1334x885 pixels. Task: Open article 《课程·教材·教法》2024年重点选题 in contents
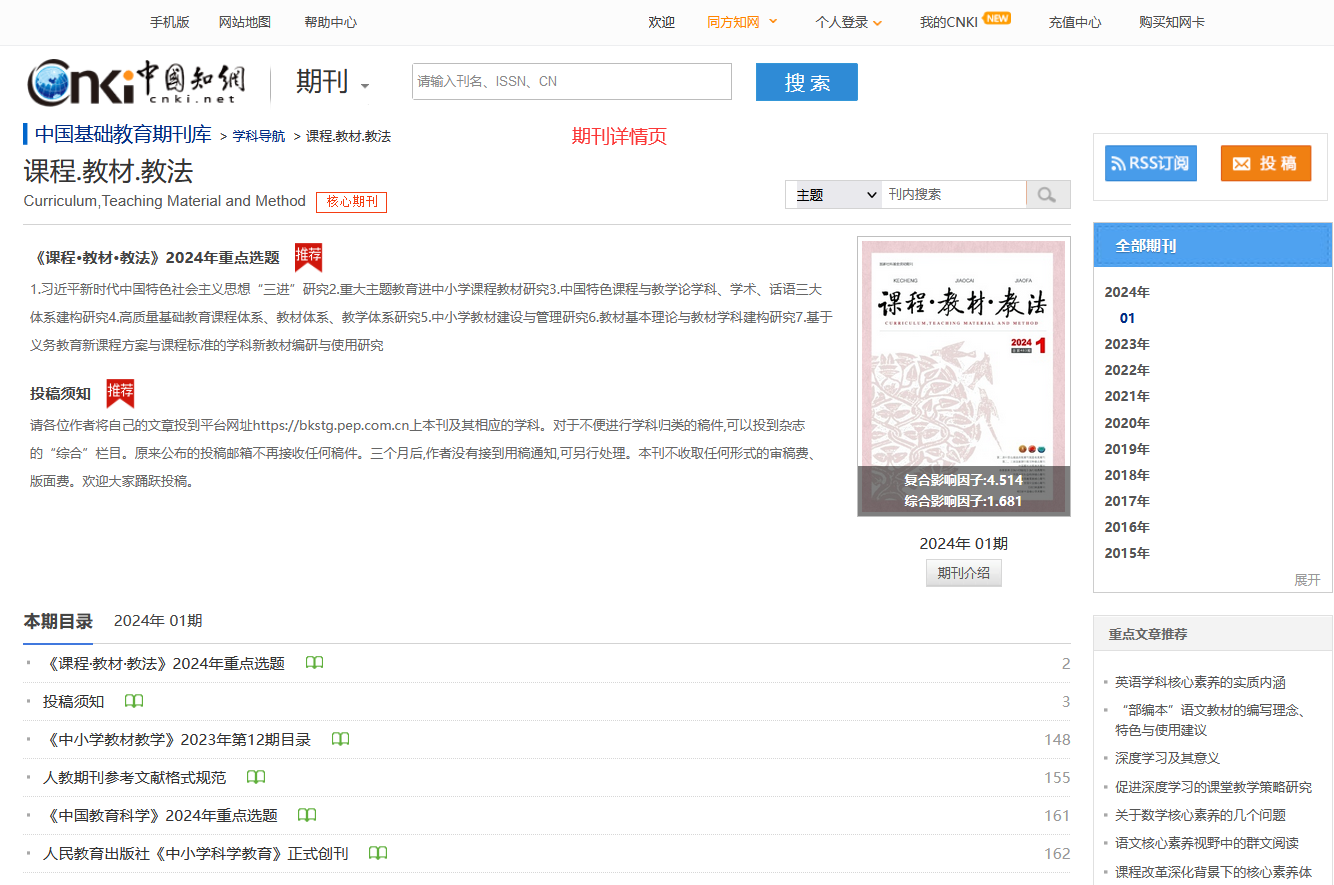(164, 663)
